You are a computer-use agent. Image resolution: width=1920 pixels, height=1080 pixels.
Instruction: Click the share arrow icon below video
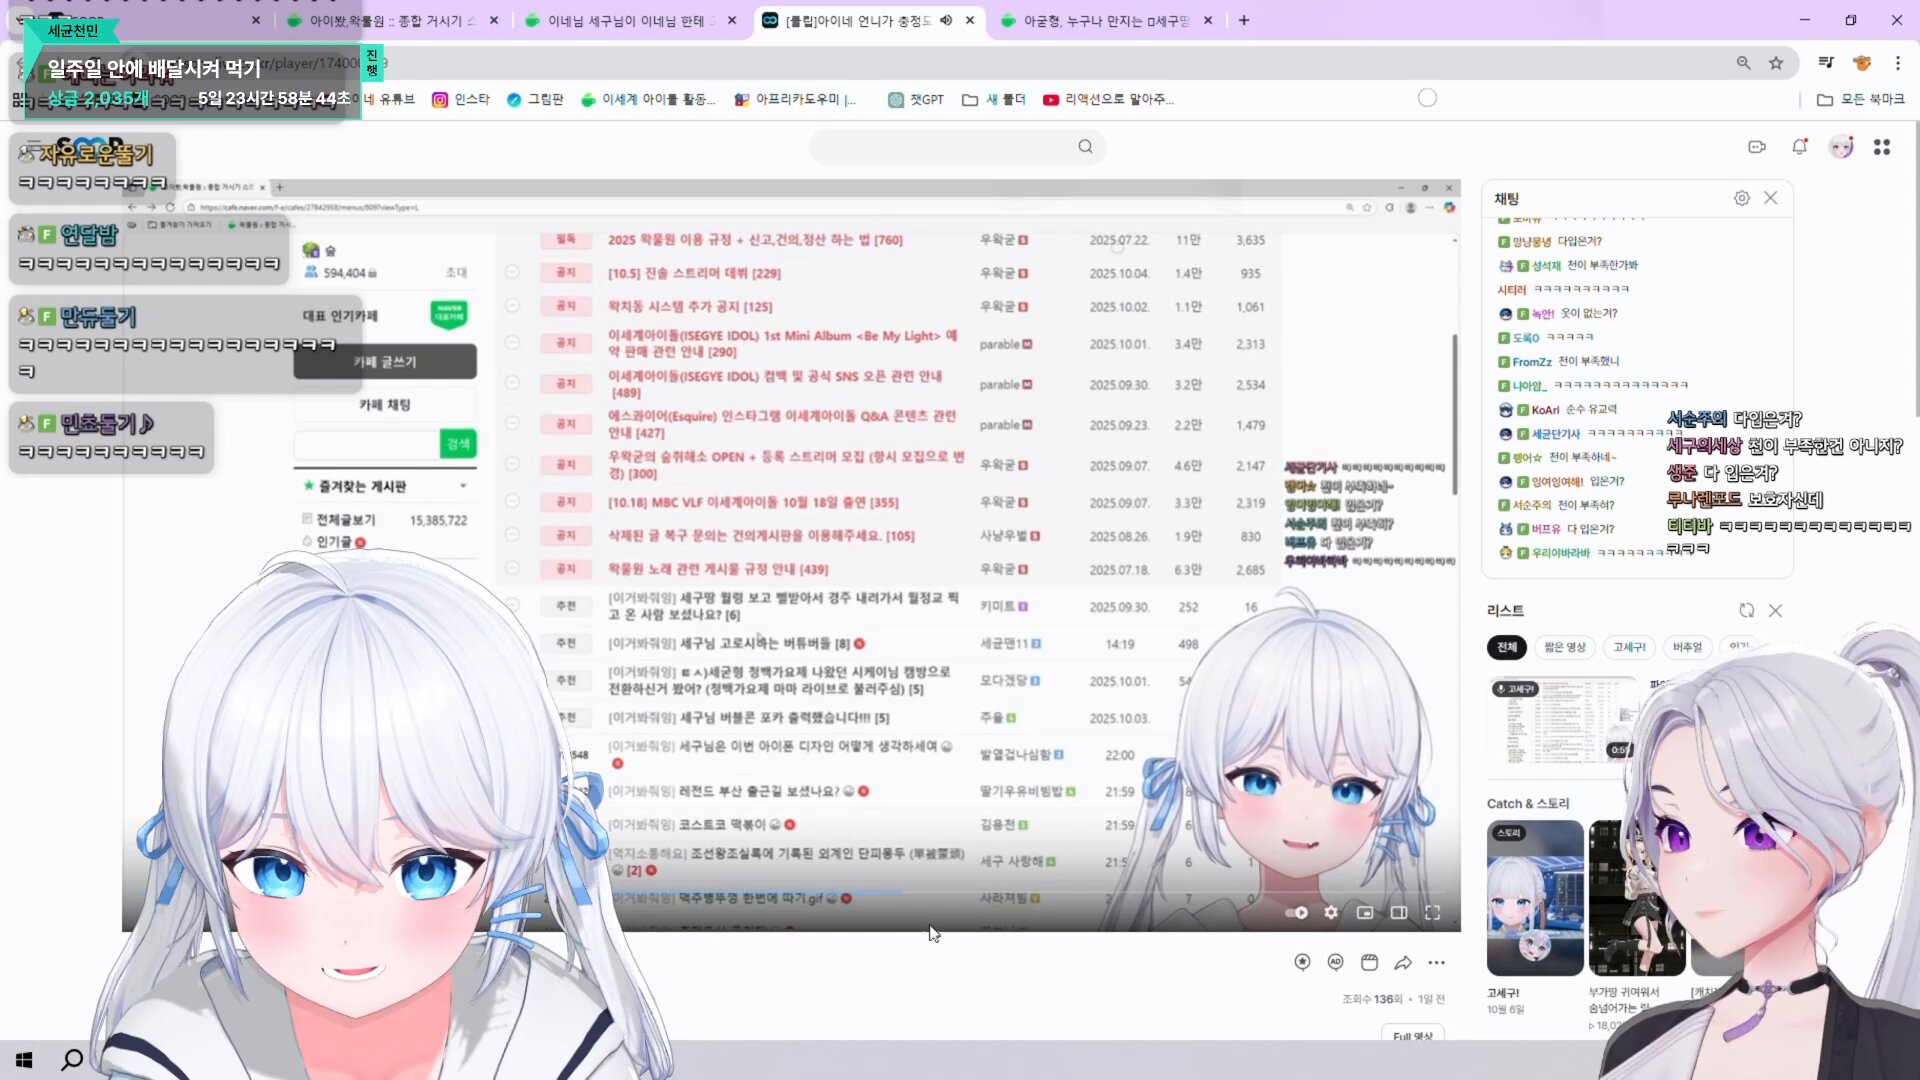click(1403, 962)
